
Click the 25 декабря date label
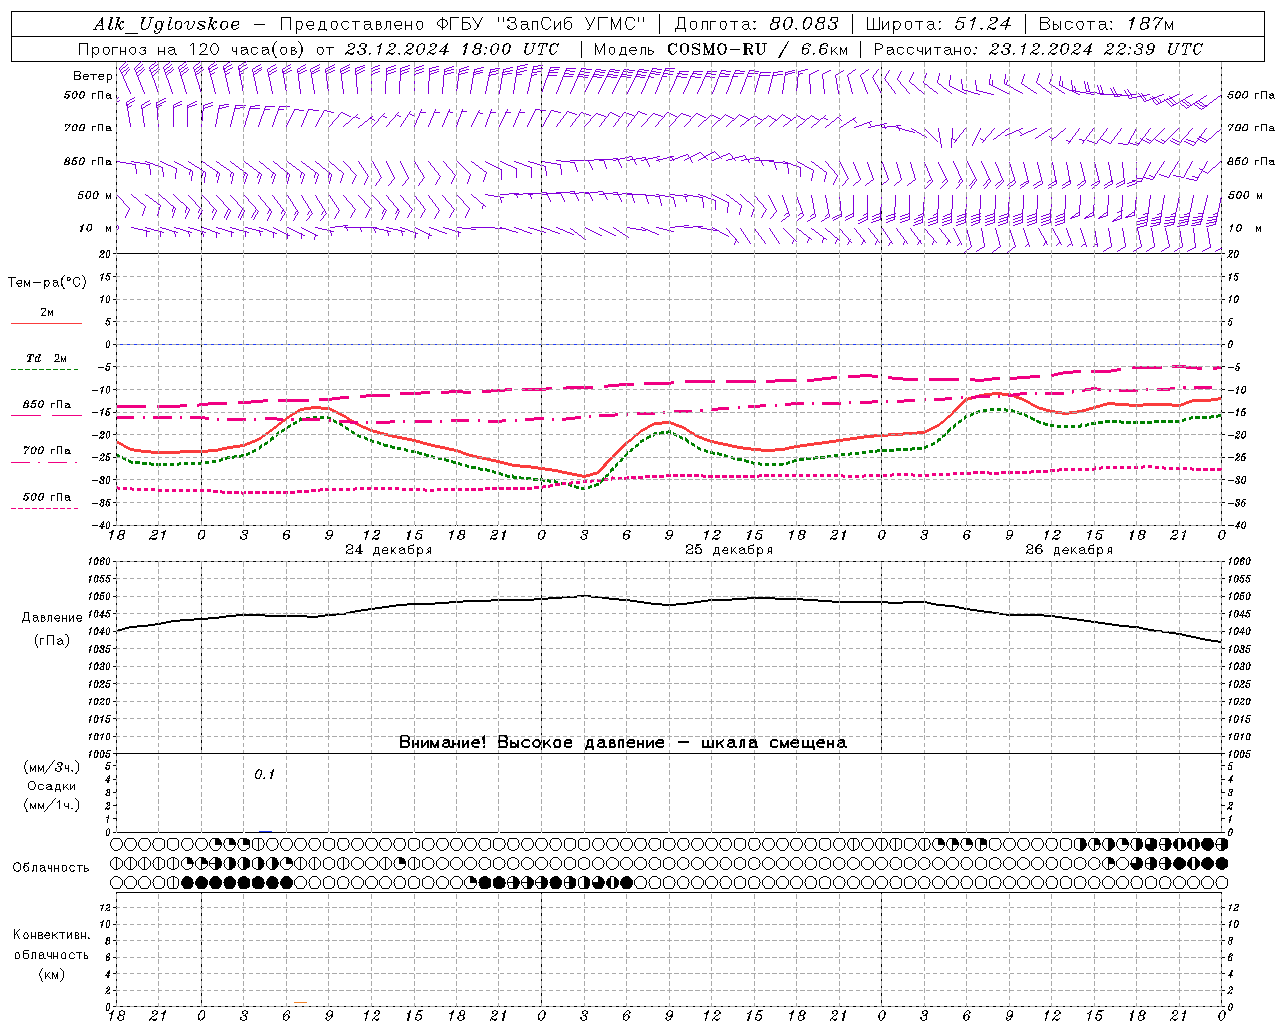(x=728, y=550)
